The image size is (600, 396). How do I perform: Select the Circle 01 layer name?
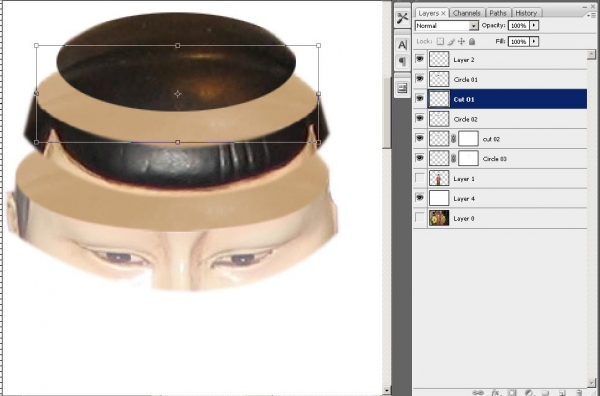point(466,80)
